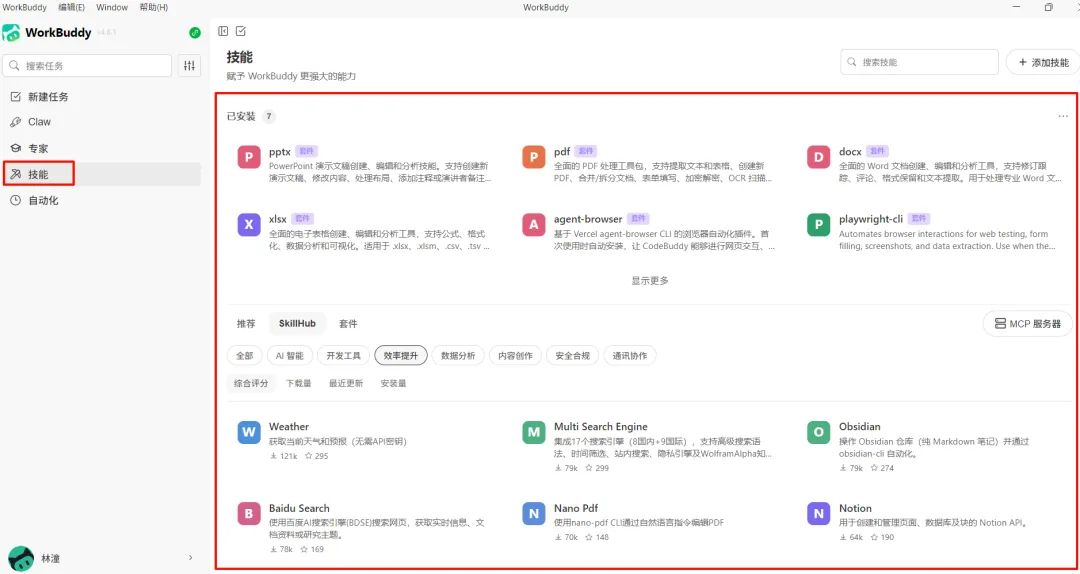Click the agent-browser skill icon
This screenshot has width=1080, height=574.
[x=534, y=225]
